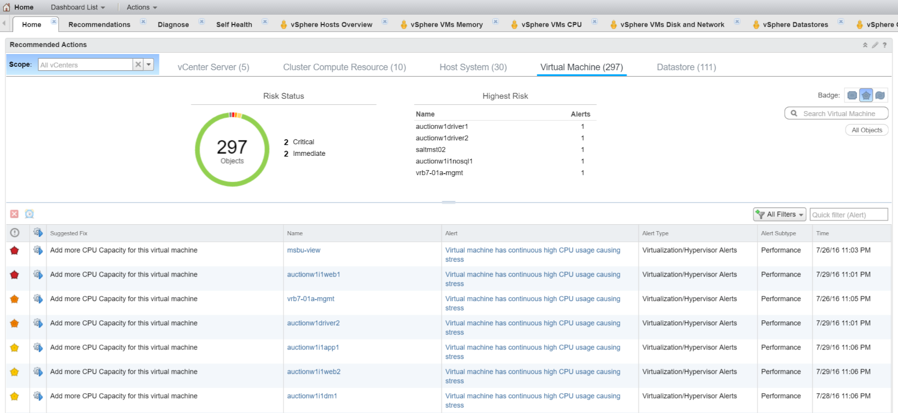
Task: Click the All Objects button
Action: point(866,130)
